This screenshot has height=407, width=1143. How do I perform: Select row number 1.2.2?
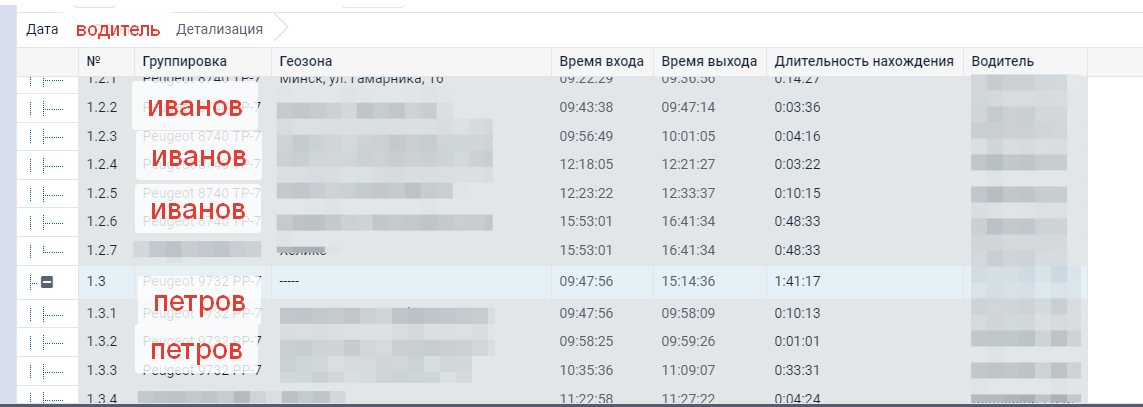(102, 108)
